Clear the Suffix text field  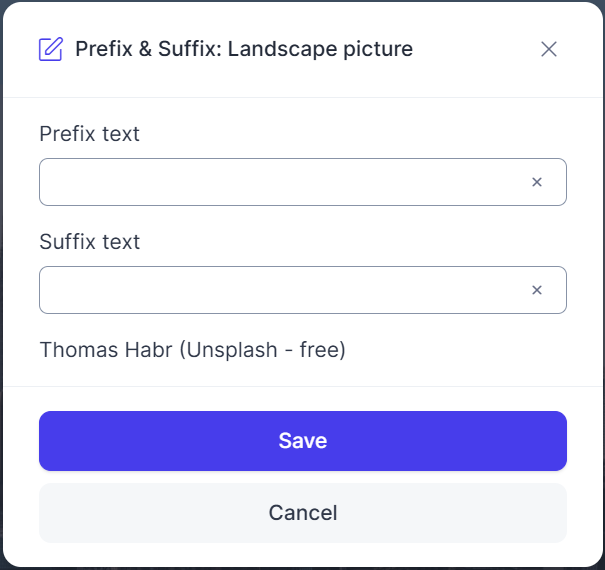tap(537, 290)
